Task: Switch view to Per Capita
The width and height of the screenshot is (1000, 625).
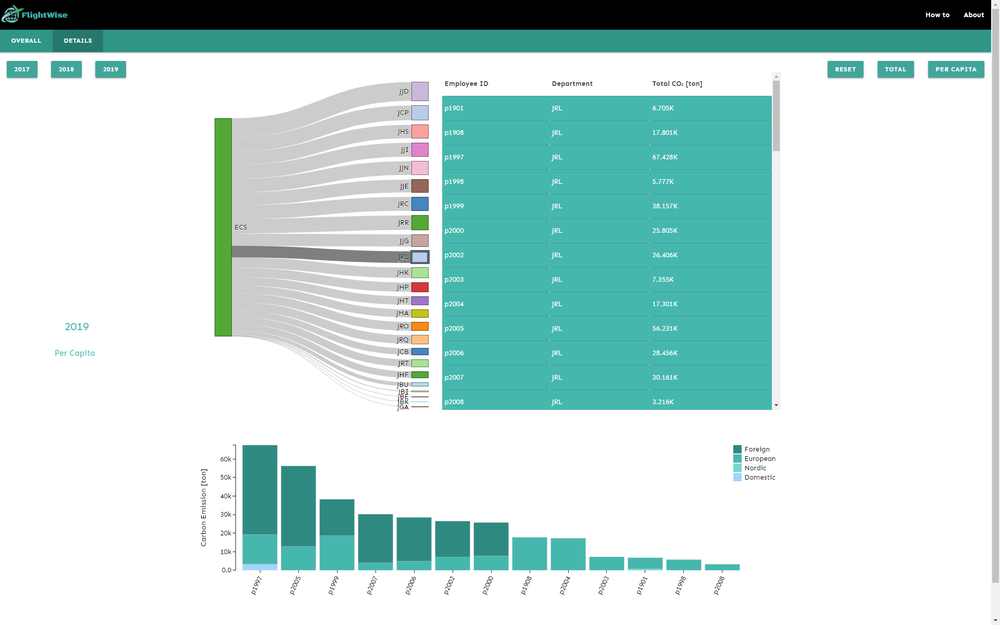Action: pyautogui.click(x=955, y=69)
